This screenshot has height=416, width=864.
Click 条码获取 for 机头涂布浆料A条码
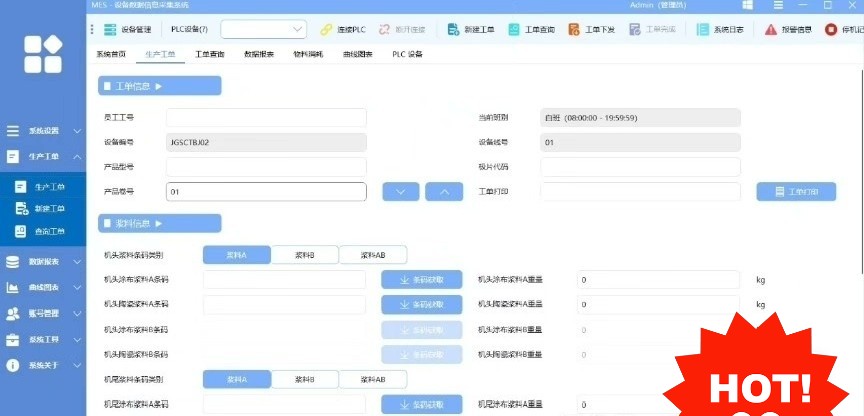422,280
